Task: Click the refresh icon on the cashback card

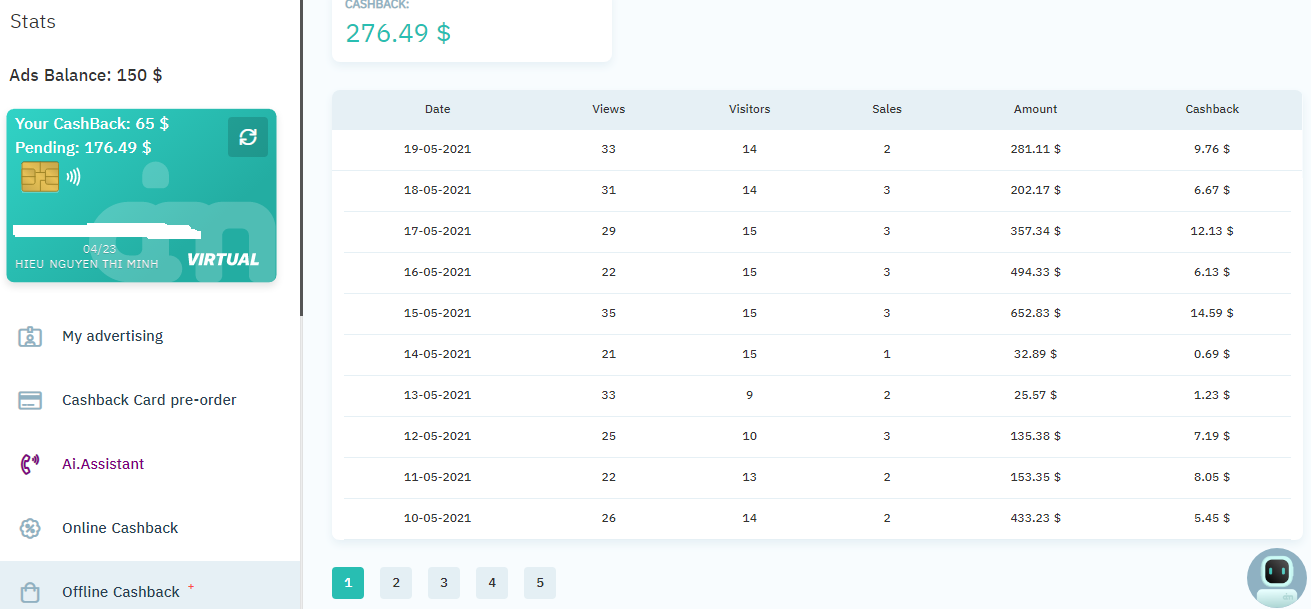Action: [x=248, y=137]
